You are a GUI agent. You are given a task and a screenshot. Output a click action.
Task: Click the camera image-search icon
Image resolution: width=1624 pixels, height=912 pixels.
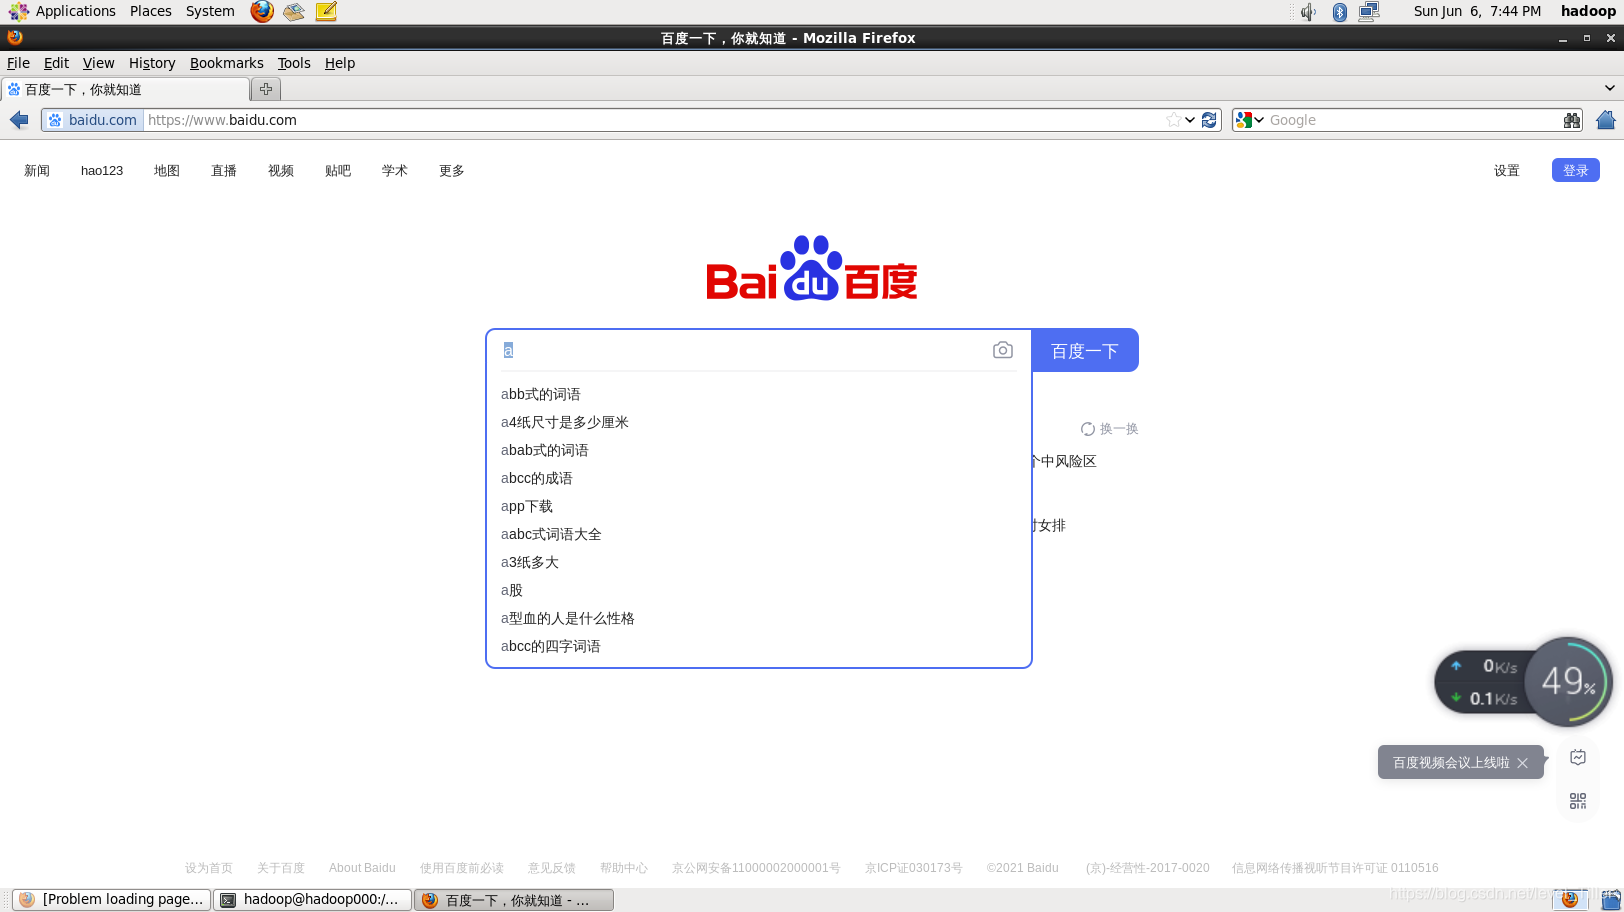pos(1003,350)
